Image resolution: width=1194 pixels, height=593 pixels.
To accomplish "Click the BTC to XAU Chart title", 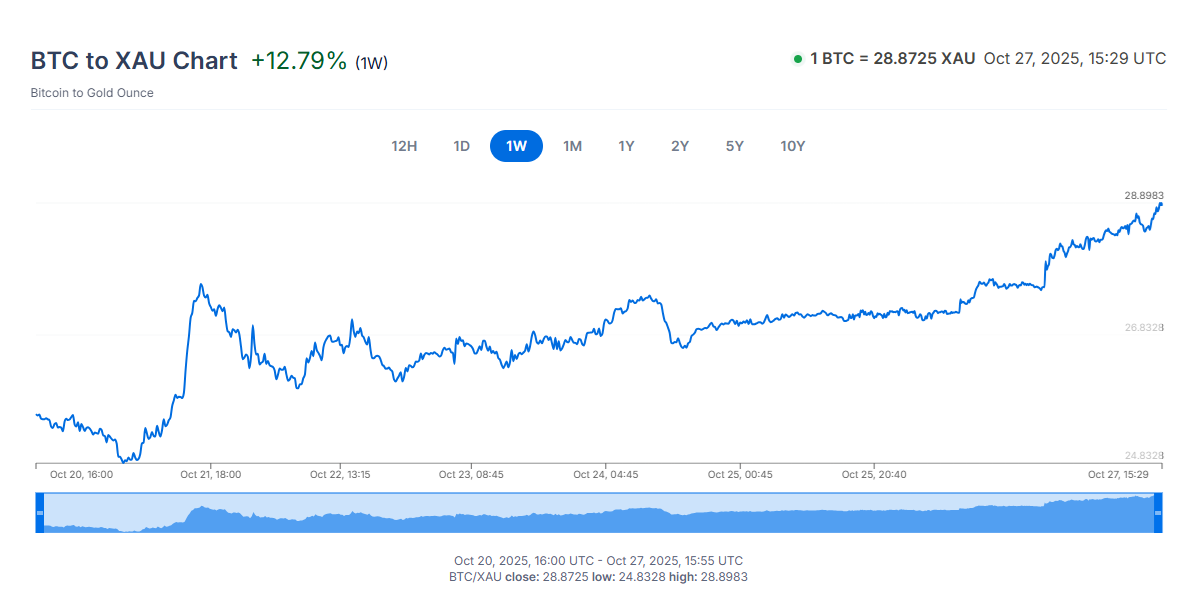I will [134, 60].
